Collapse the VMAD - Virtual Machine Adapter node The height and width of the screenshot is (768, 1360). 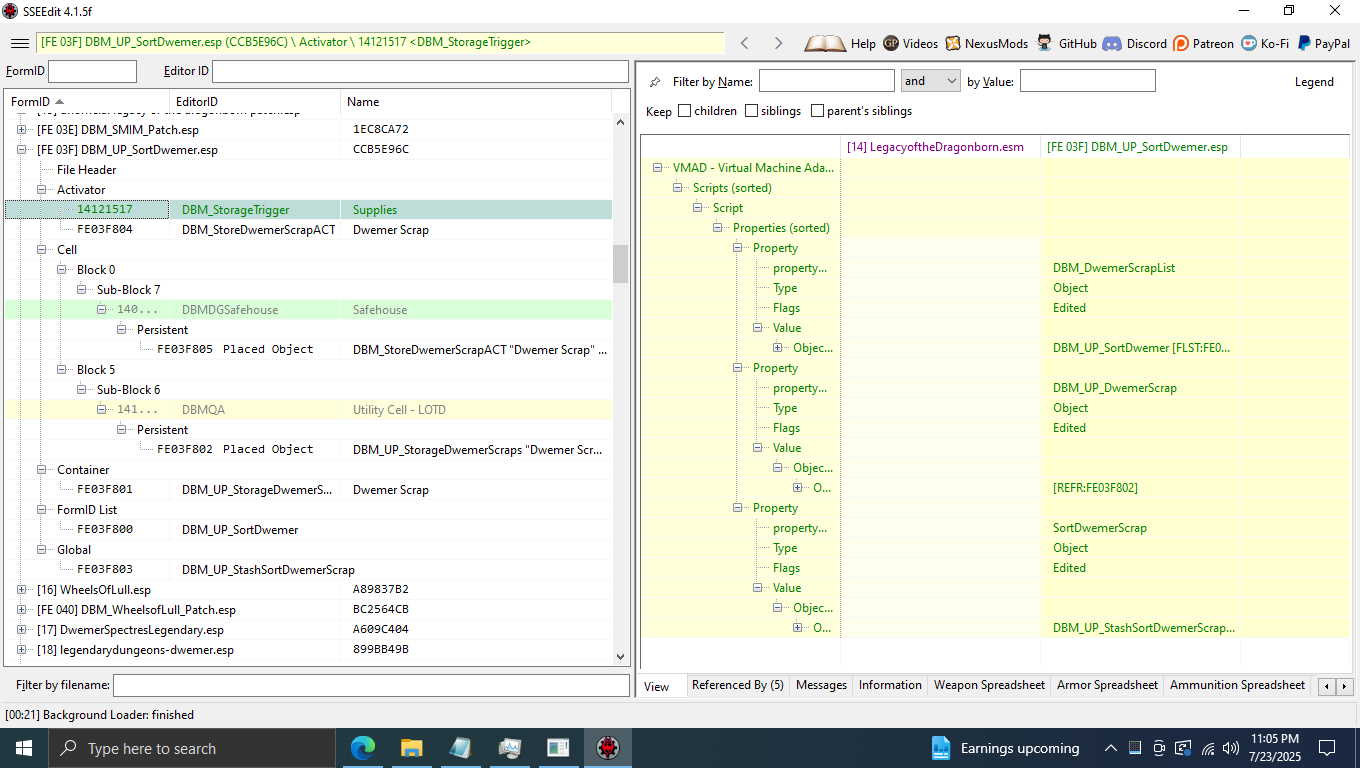coord(658,168)
